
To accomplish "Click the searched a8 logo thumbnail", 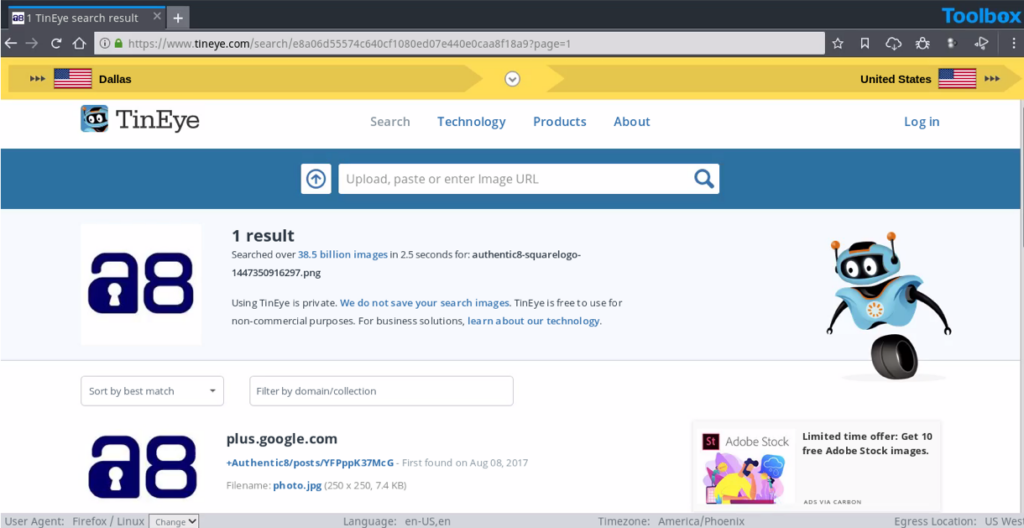I will [x=141, y=284].
